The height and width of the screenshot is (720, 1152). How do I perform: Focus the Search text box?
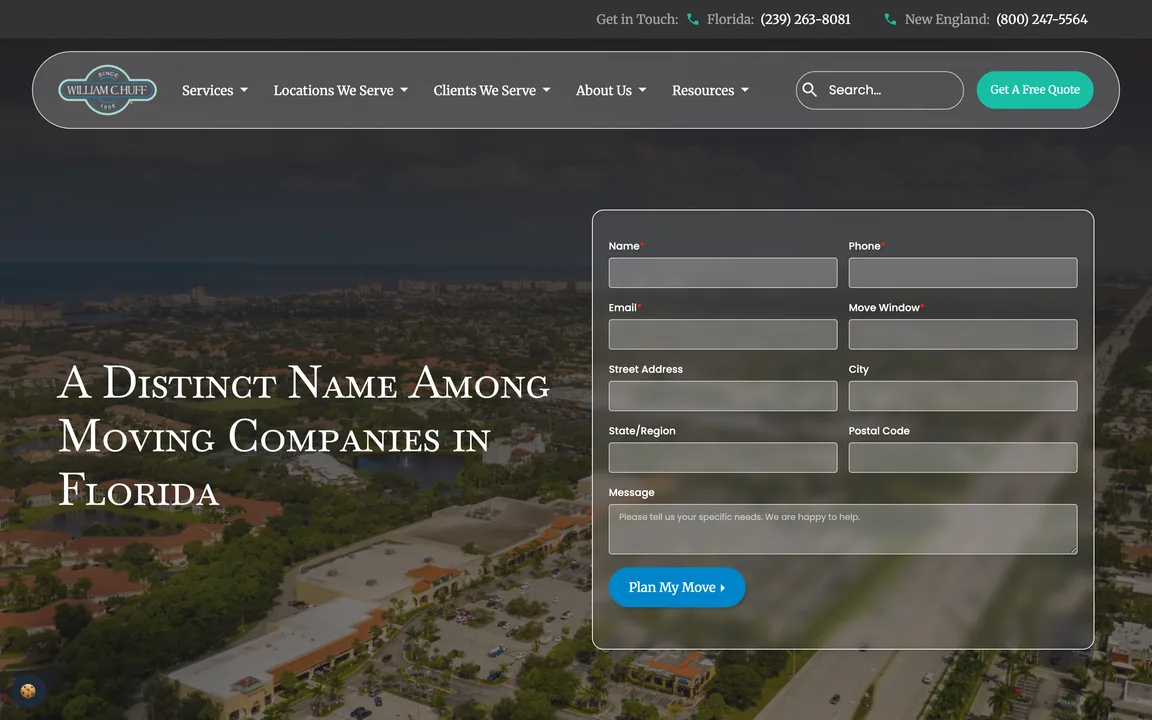coord(879,90)
